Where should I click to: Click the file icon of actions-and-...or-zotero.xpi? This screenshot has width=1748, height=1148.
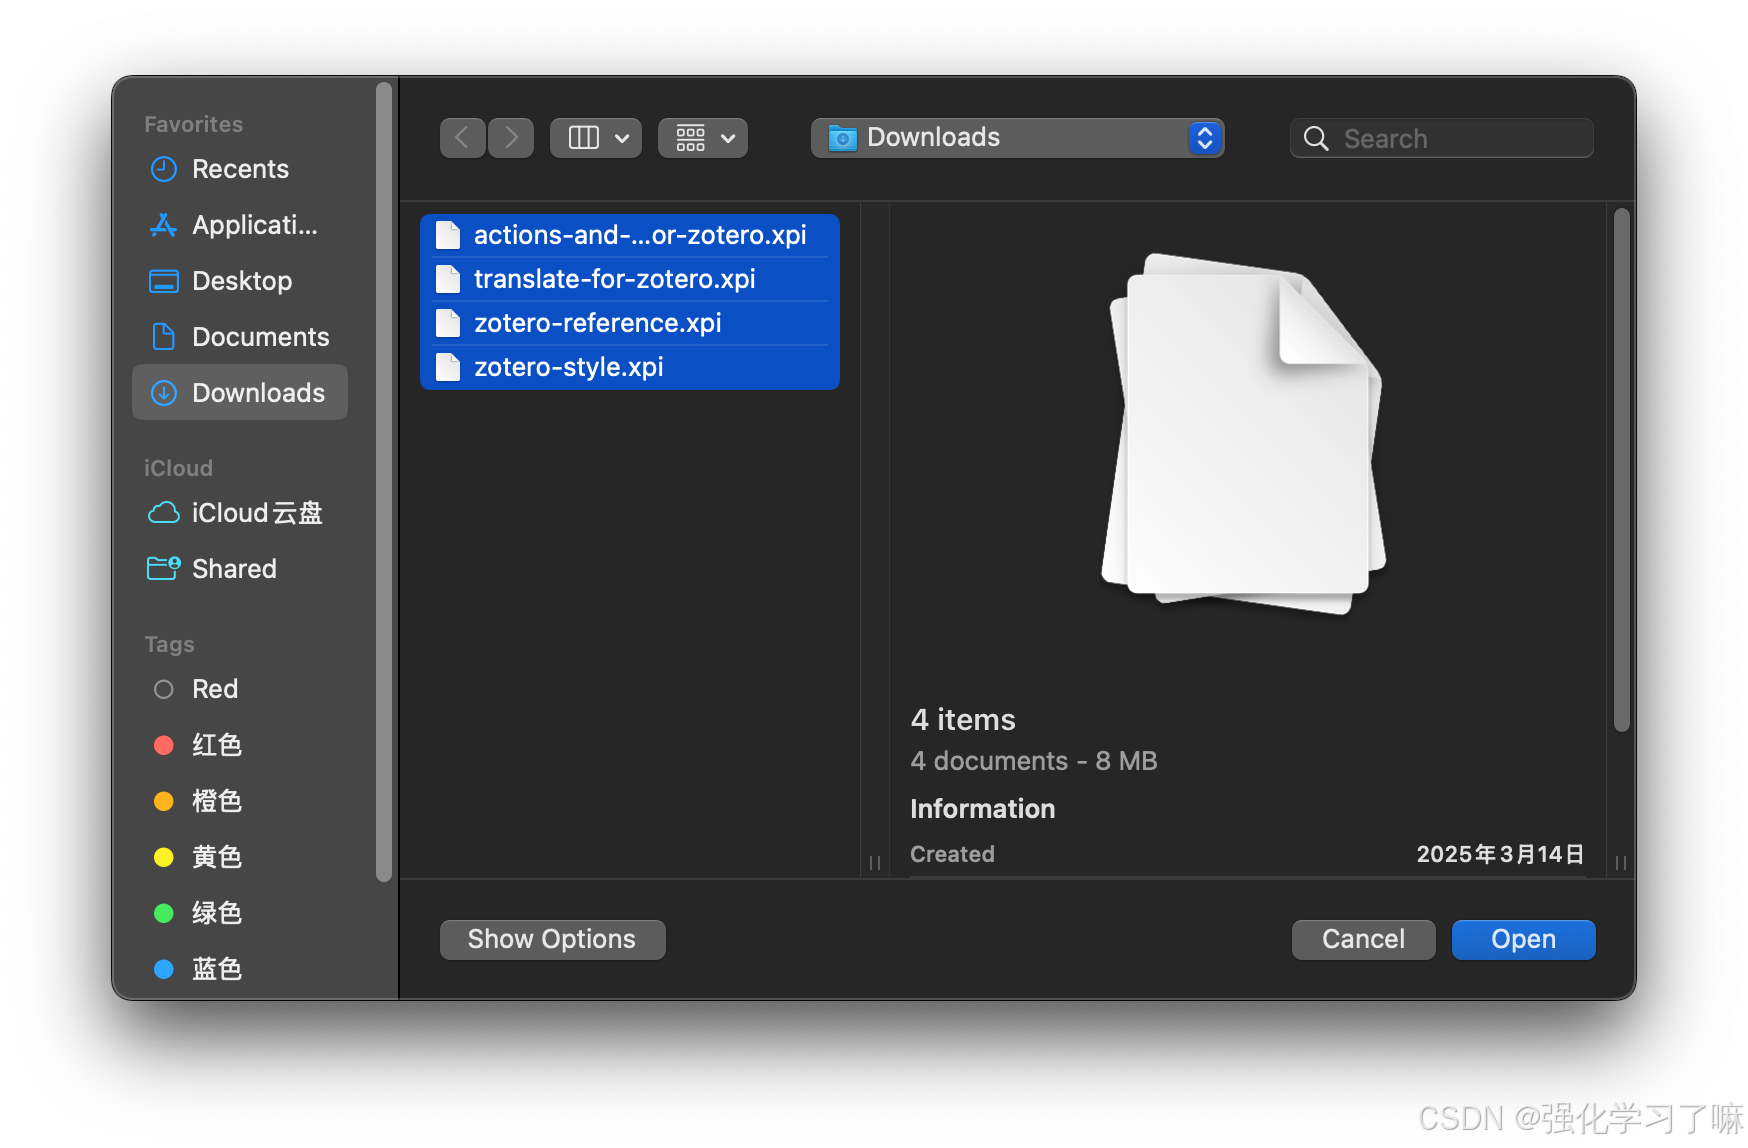coord(448,235)
